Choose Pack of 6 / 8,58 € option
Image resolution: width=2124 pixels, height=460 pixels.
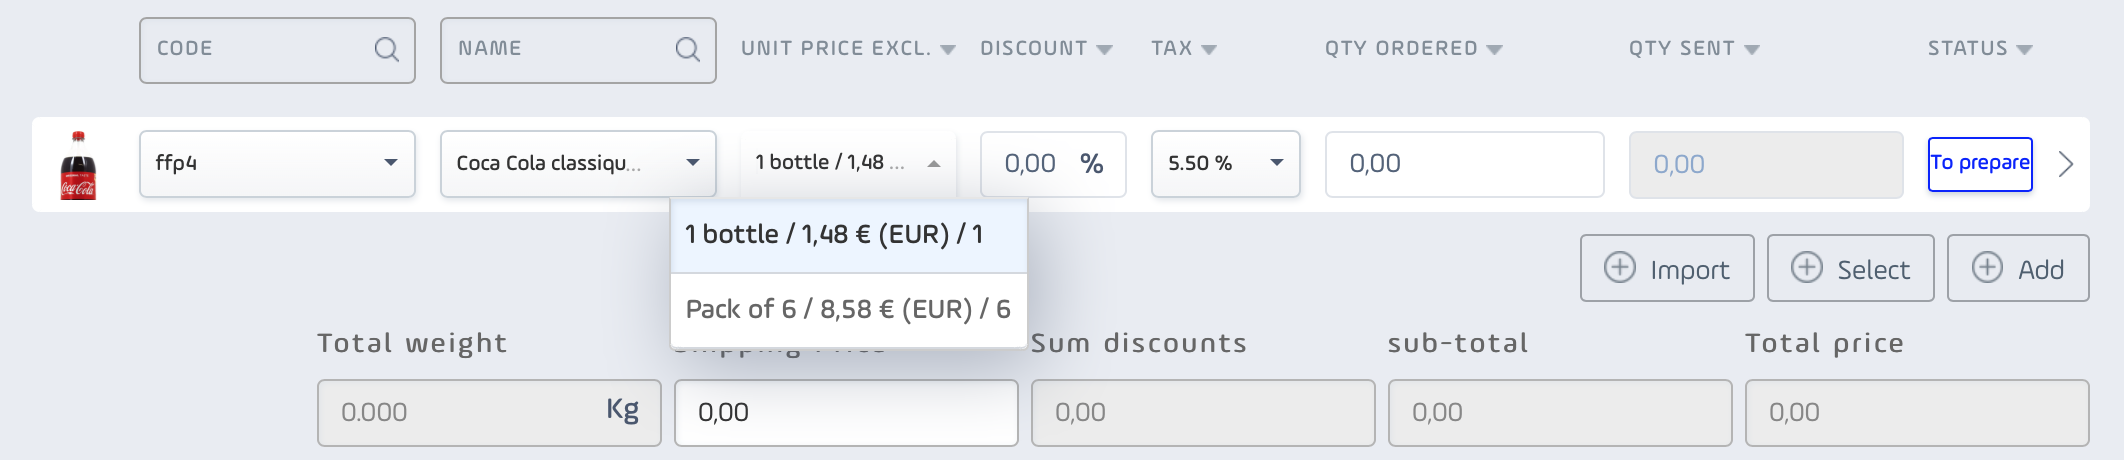(x=848, y=310)
